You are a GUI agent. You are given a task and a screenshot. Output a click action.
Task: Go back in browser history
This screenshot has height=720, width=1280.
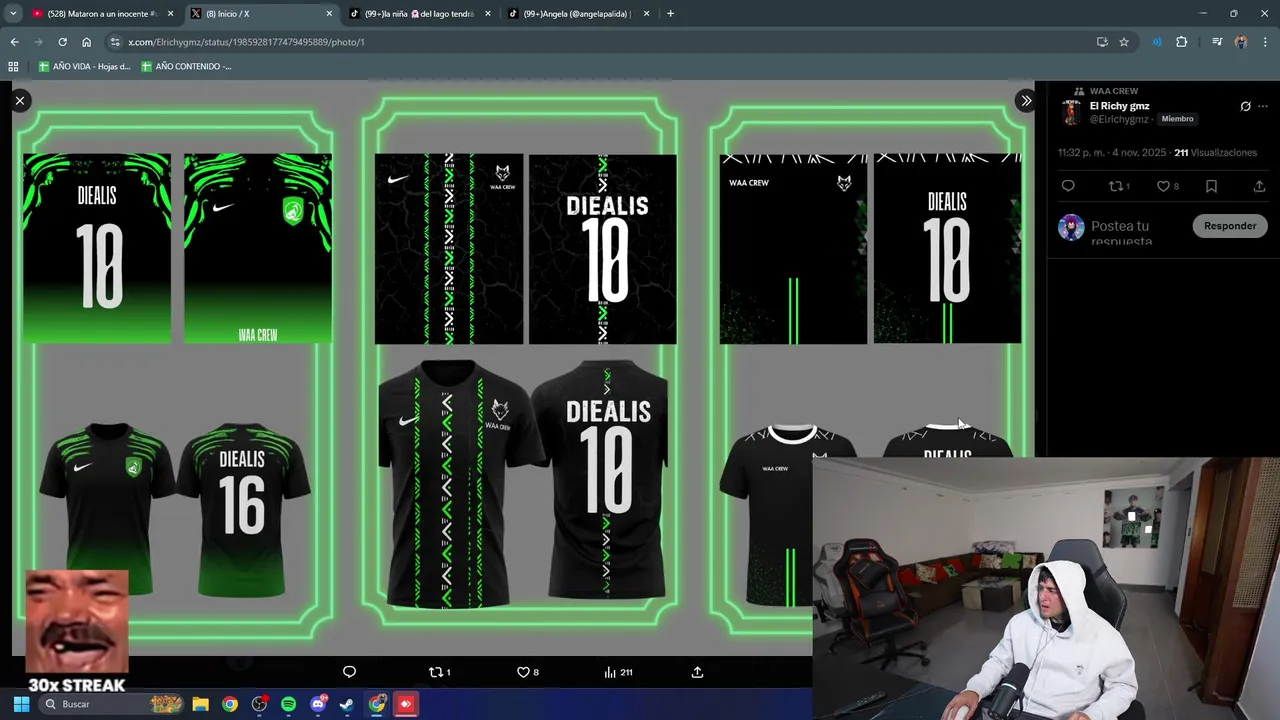(x=14, y=42)
